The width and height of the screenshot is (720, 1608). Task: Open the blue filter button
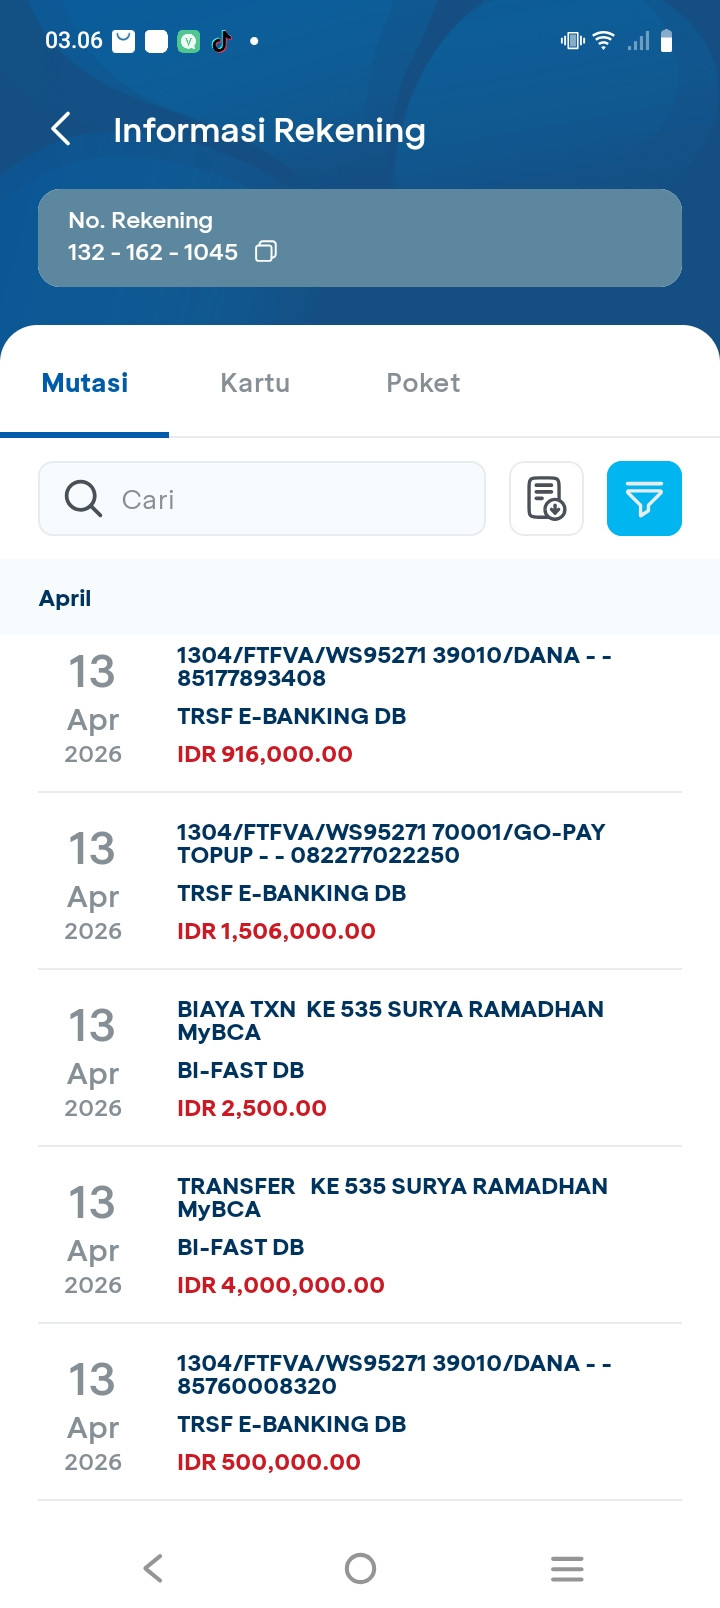click(x=644, y=498)
